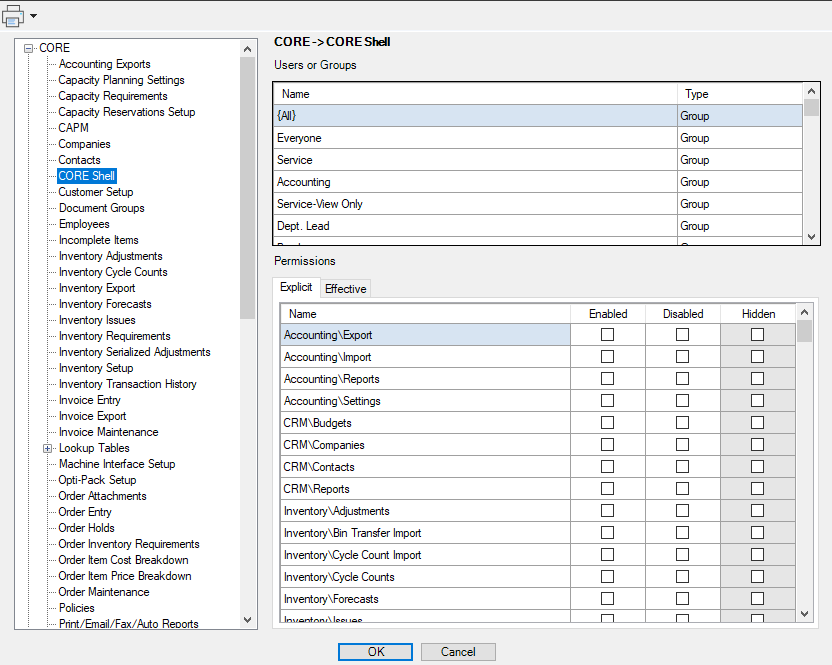Switch to the Effective tab
Screen dimensions: 832x665
[345, 289]
